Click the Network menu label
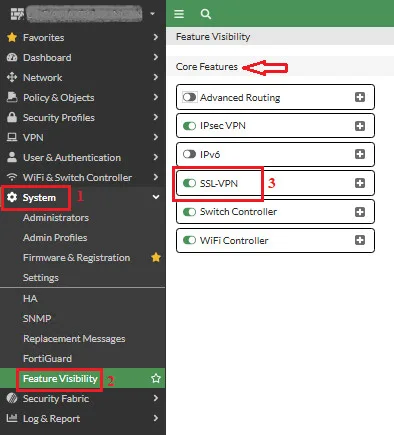 [x=42, y=78]
